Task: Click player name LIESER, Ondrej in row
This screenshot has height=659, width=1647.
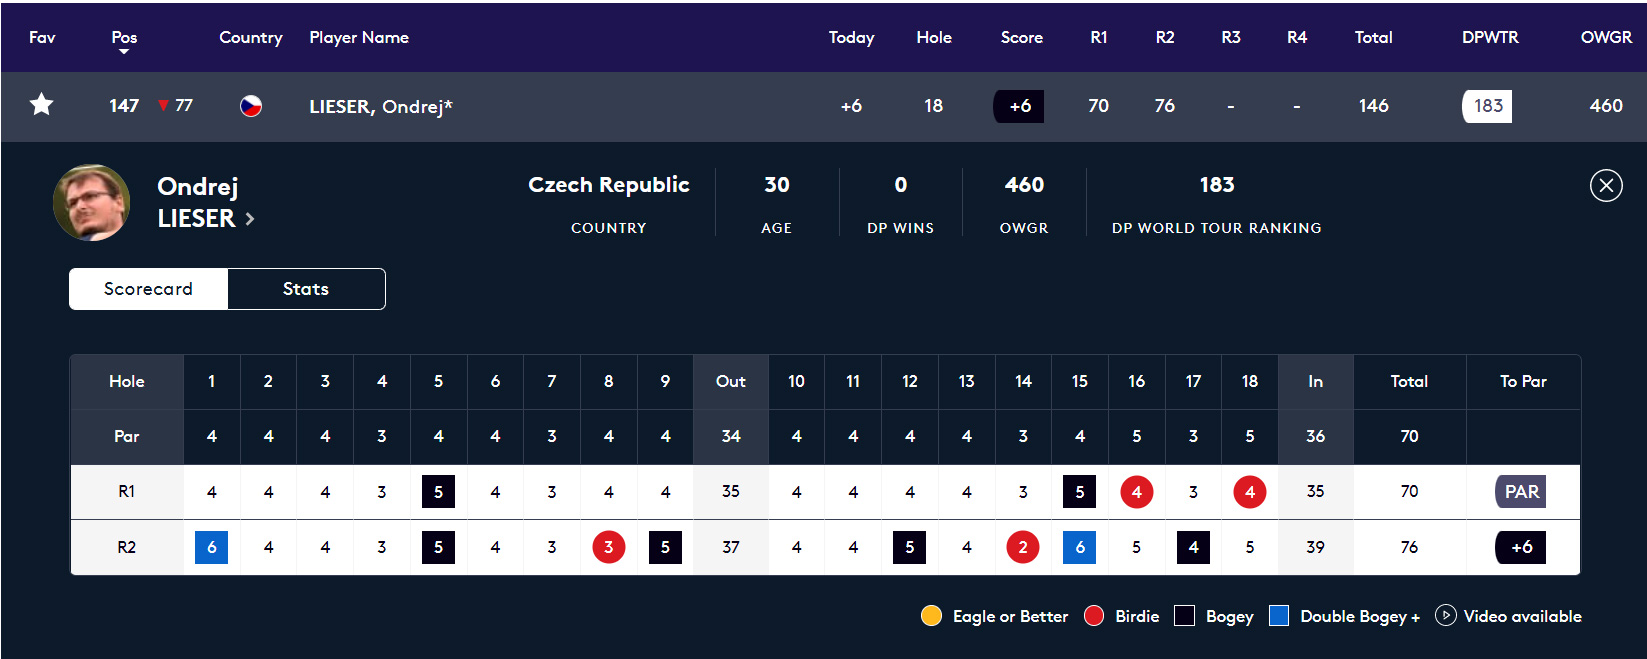Action: [380, 106]
